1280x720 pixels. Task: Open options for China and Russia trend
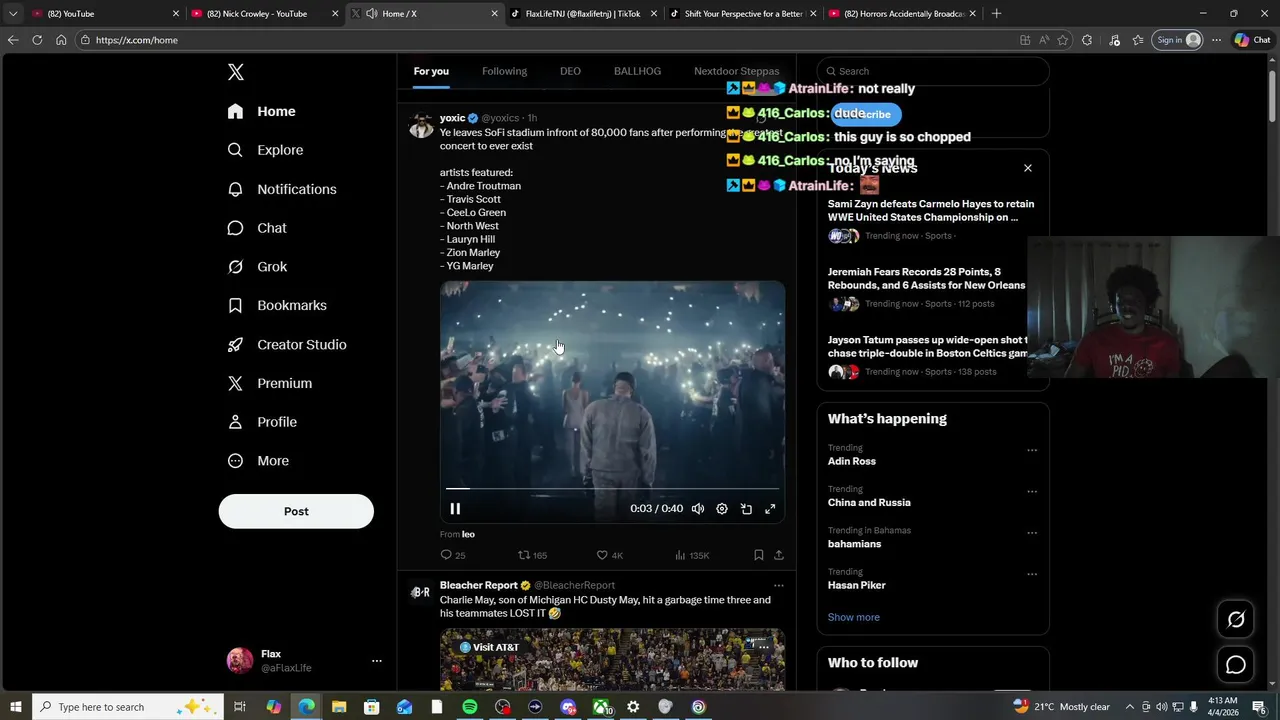pyautogui.click(x=1032, y=492)
